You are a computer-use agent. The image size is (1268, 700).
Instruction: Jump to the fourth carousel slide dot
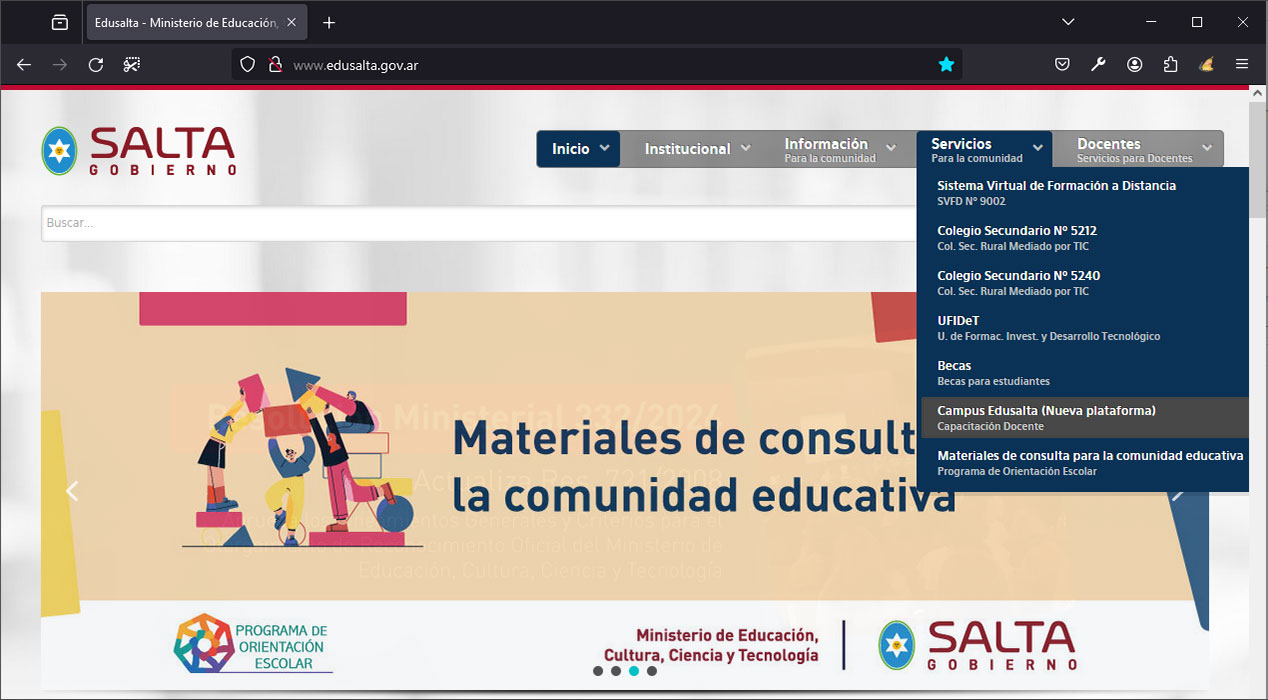coord(652,671)
